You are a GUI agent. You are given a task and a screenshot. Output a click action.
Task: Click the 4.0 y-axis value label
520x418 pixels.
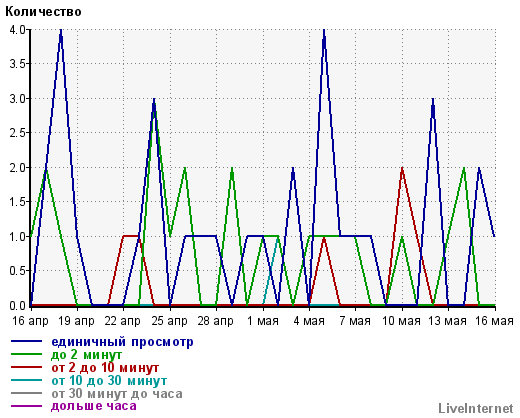[x=17, y=30]
